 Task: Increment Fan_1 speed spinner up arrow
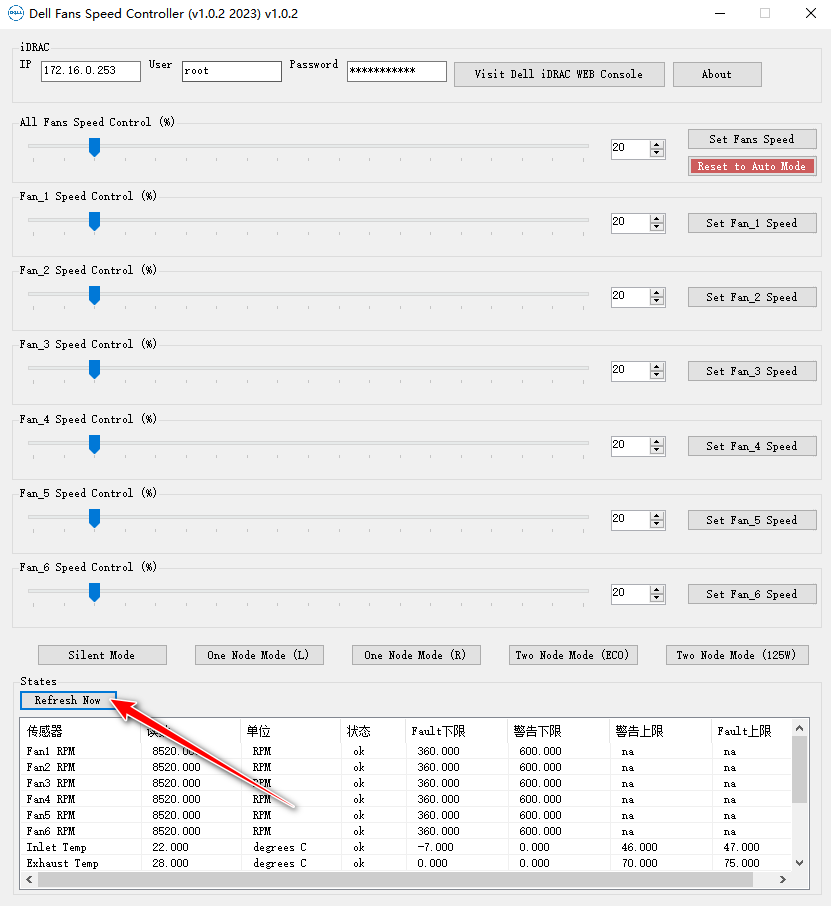656,219
